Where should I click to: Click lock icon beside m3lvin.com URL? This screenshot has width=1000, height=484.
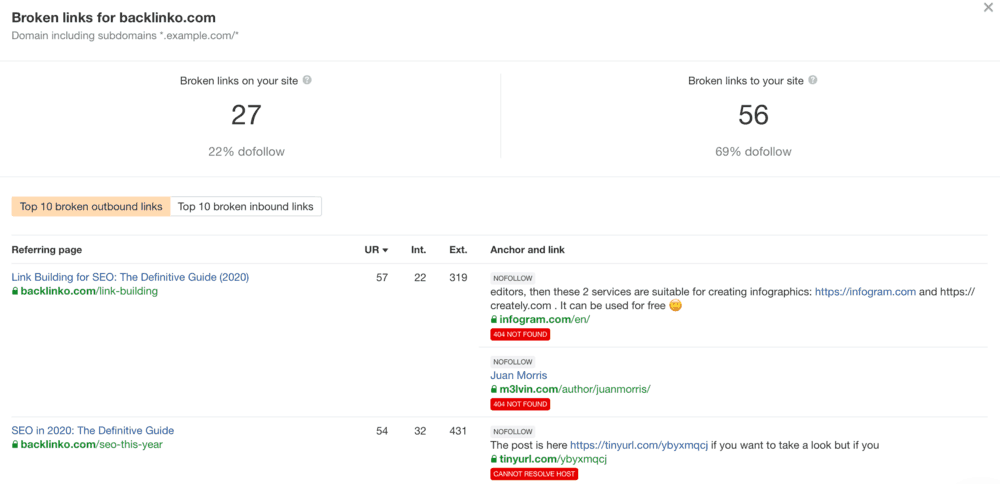(x=494, y=389)
